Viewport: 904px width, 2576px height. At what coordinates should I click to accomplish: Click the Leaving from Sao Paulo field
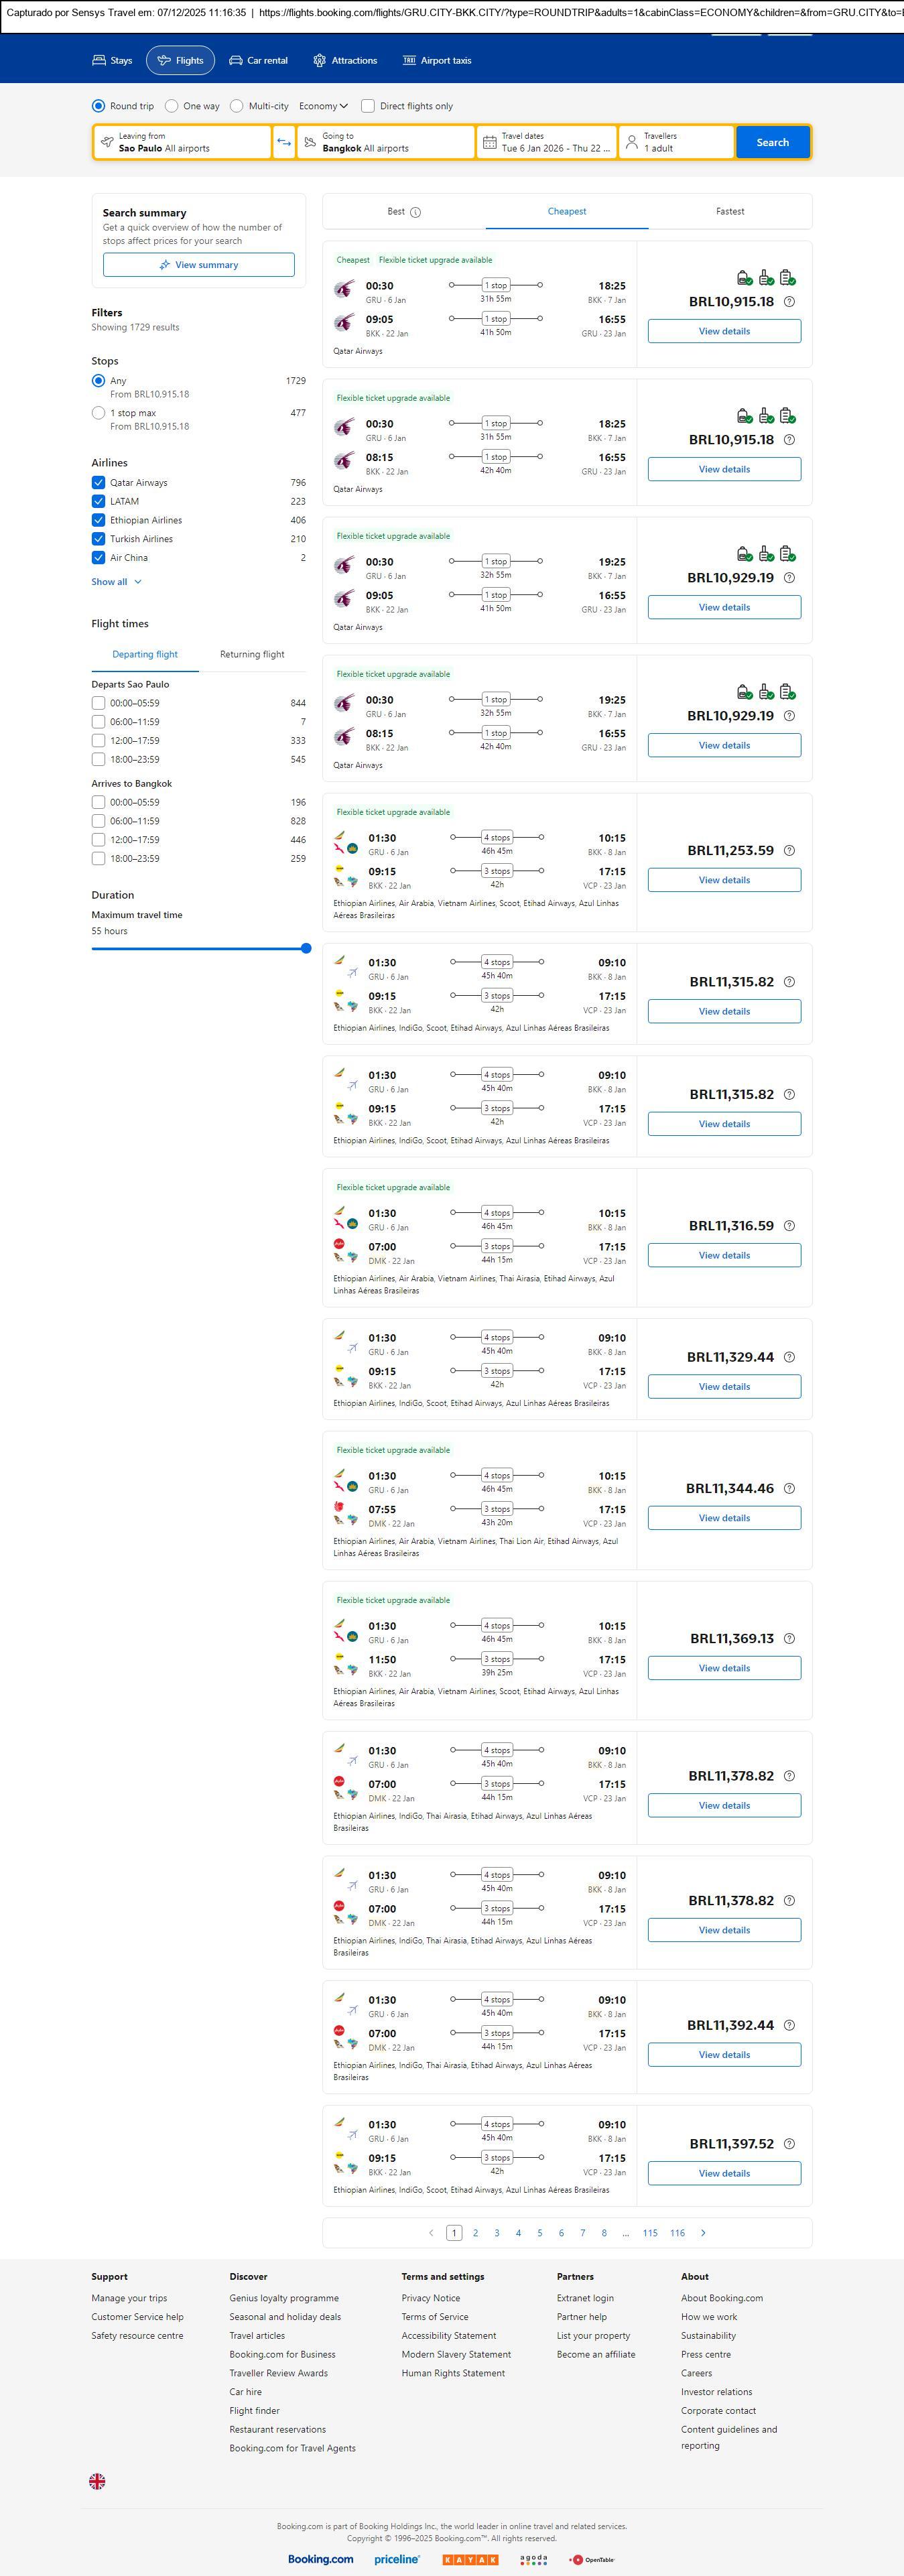coord(182,142)
